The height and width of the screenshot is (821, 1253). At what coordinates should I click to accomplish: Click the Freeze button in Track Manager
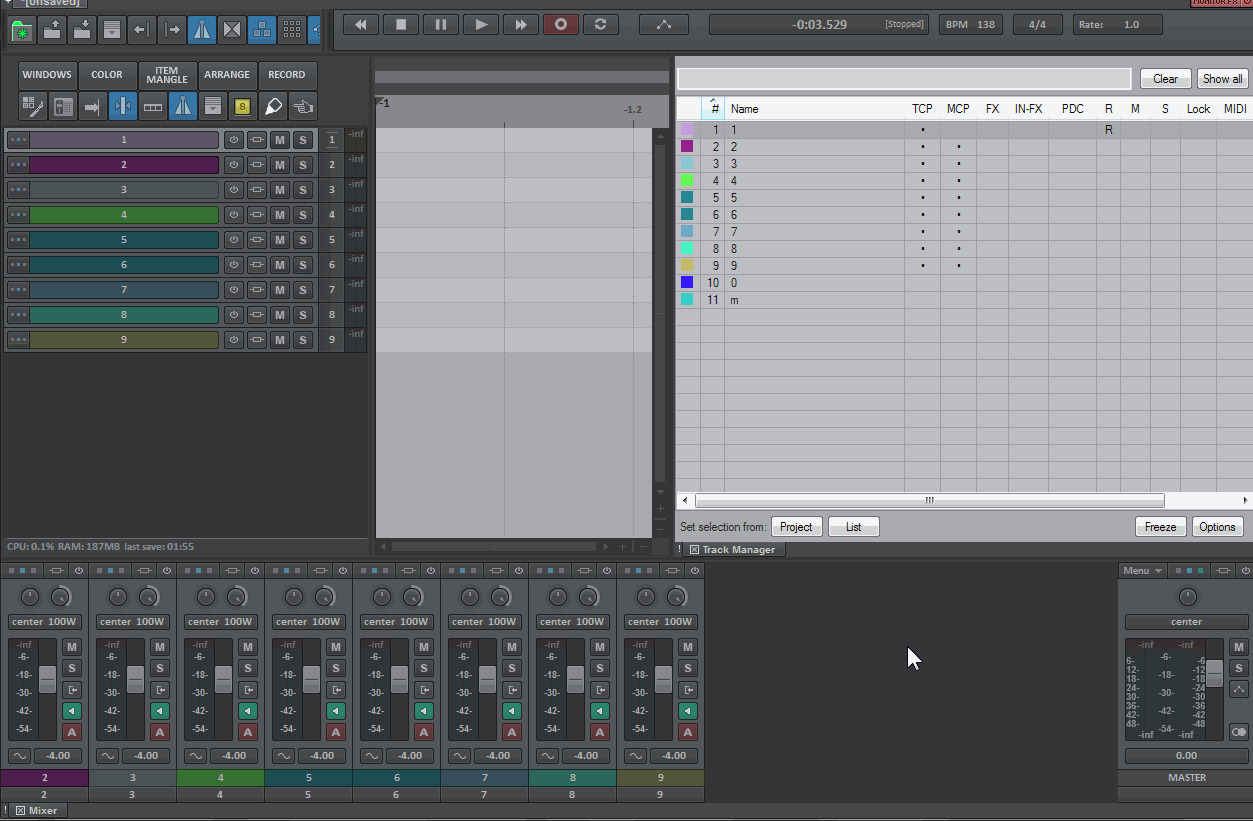pyautogui.click(x=1160, y=527)
